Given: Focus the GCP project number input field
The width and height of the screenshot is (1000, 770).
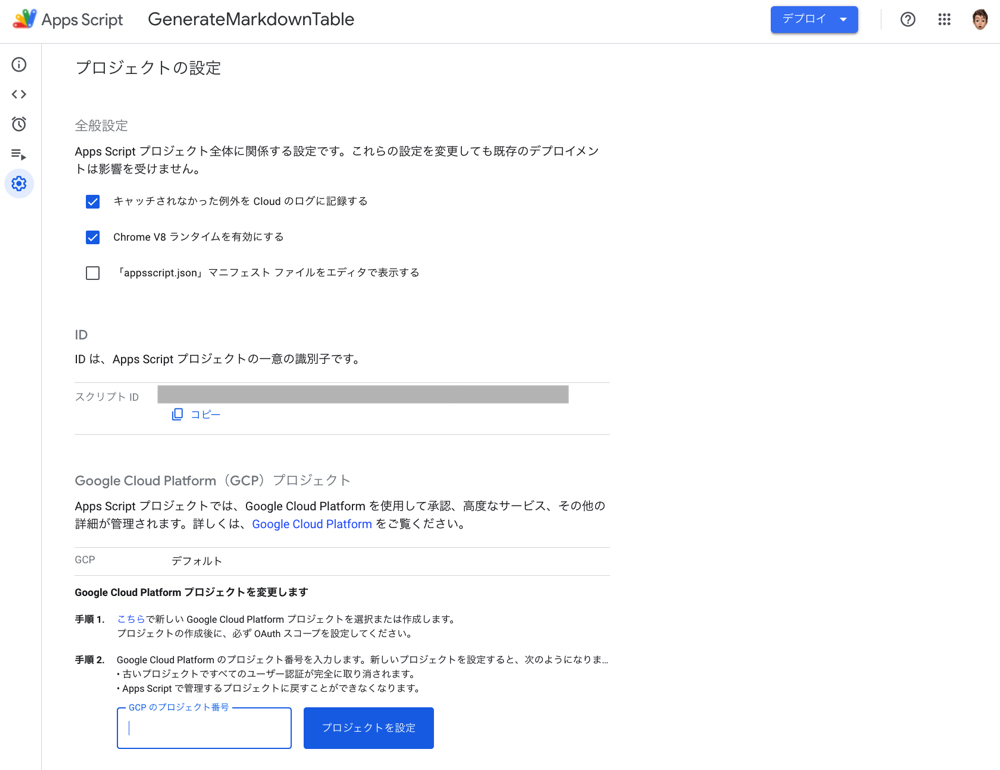Looking at the screenshot, I should pyautogui.click(x=204, y=728).
